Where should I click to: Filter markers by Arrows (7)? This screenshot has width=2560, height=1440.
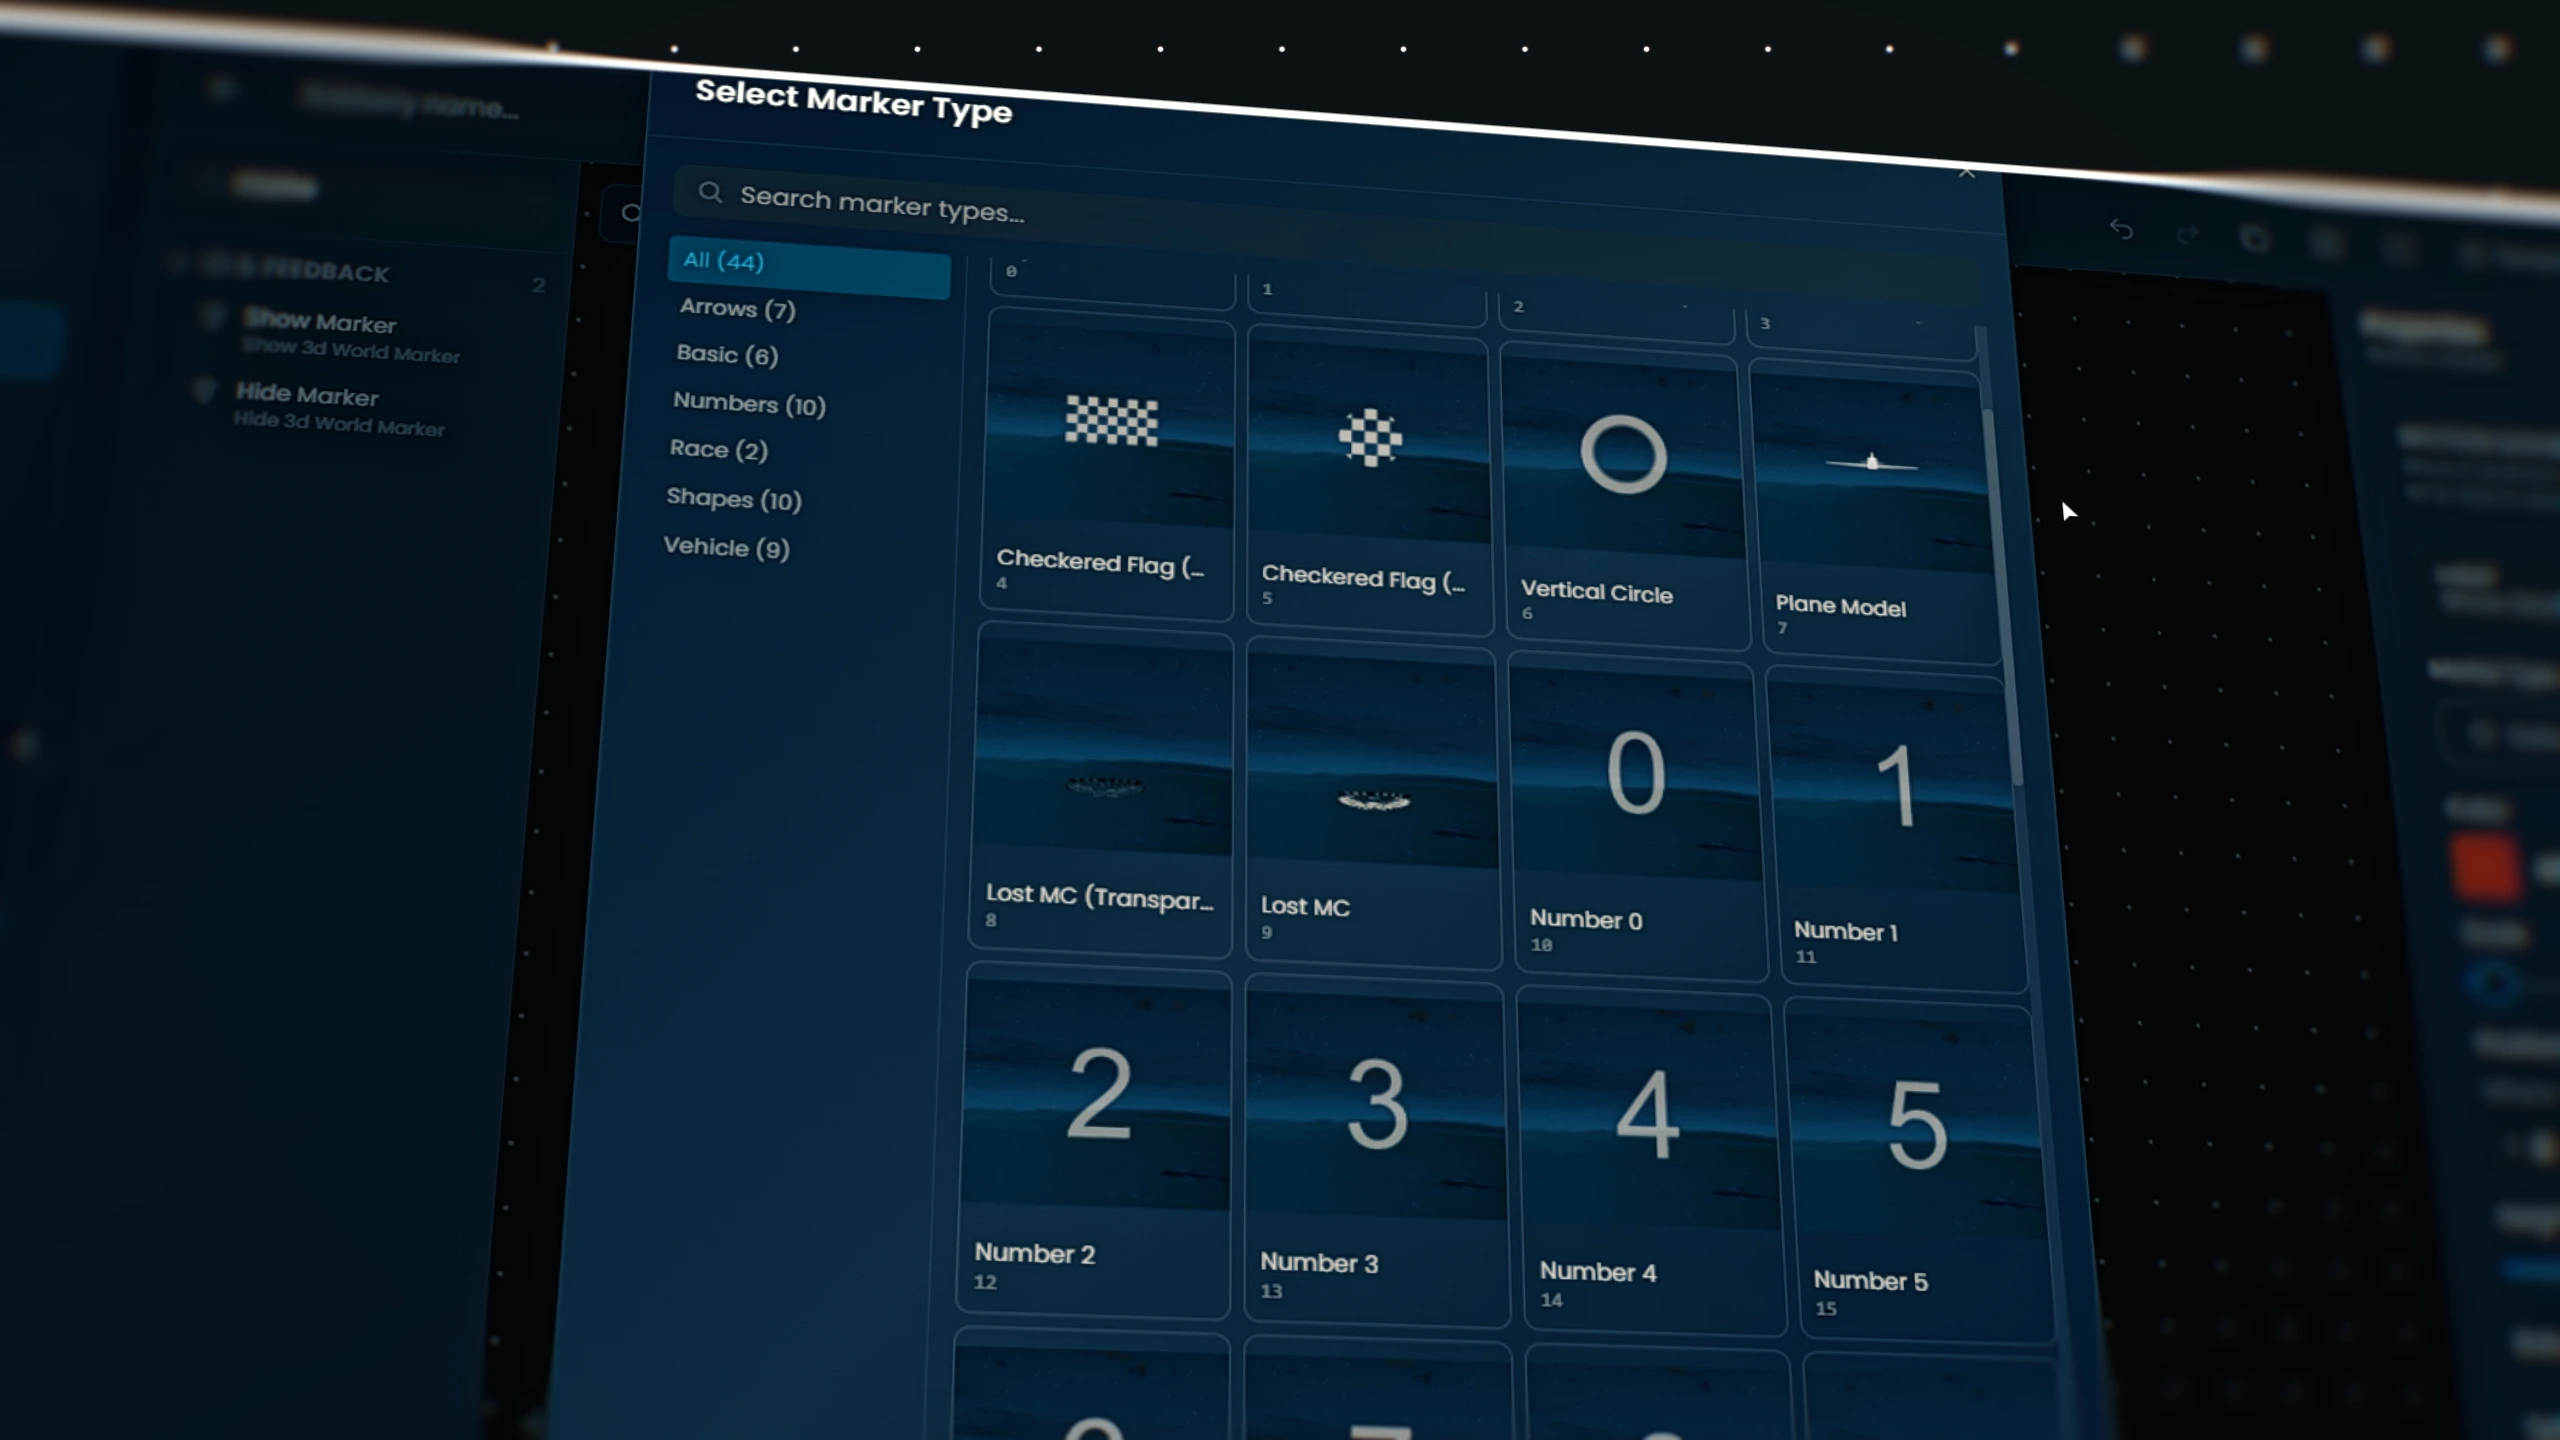coord(737,309)
